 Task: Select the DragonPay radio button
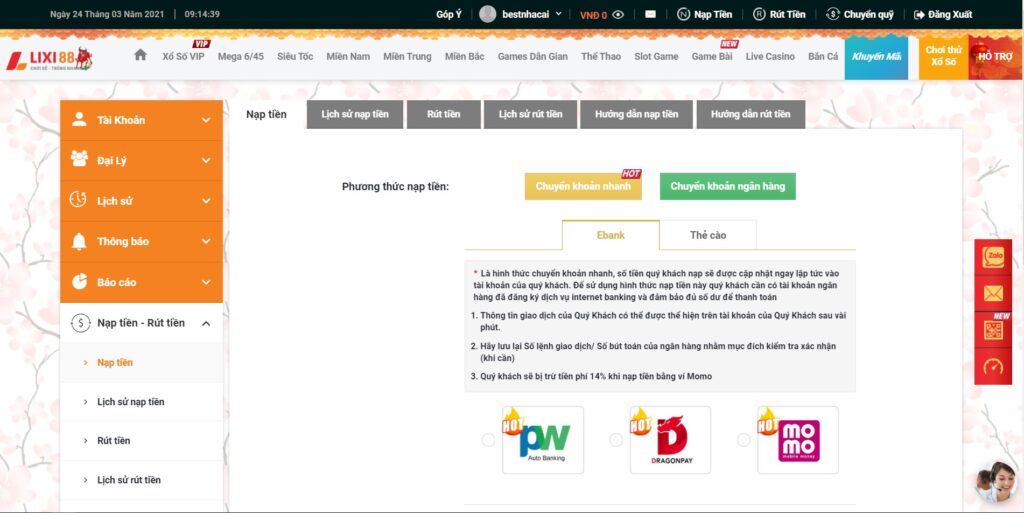point(616,440)
